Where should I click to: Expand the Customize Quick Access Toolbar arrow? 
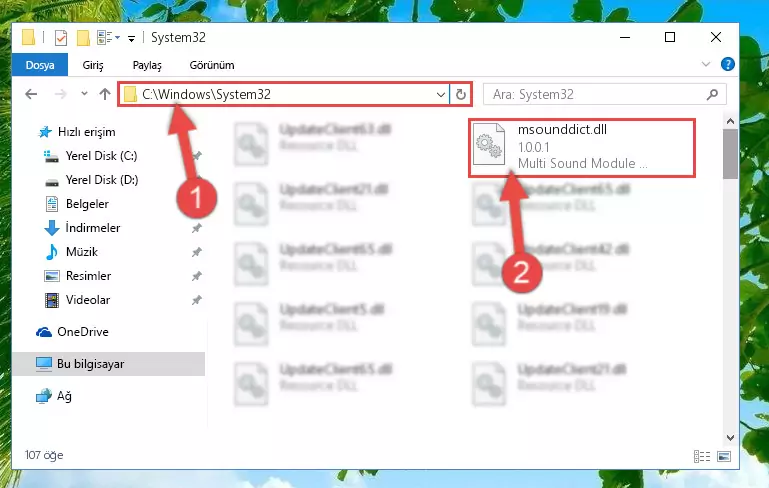131,38
